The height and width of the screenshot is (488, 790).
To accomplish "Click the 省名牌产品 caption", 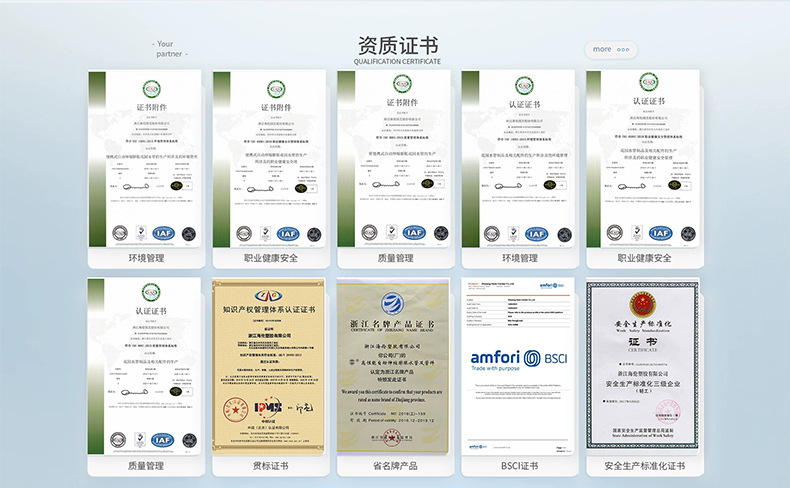I will pos(395,466).
